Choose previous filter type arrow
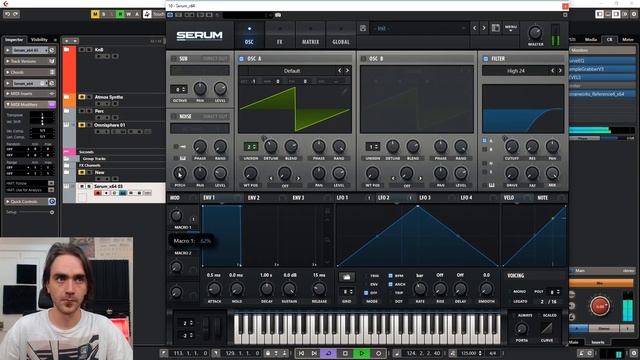The width and height of the screenshot is (640, 360). (x=553, y=71)
